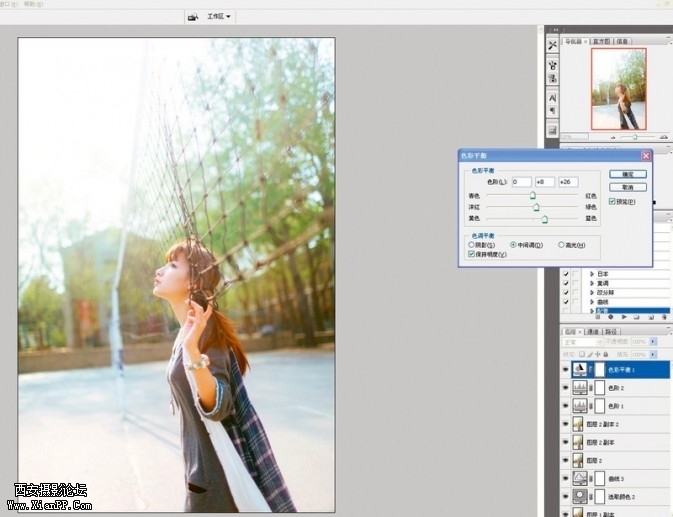Open the Paragraph panel icon
Image resolution: width=673 pixels, height=517 pixels.
pyautogui.click(x=552, y=111)
